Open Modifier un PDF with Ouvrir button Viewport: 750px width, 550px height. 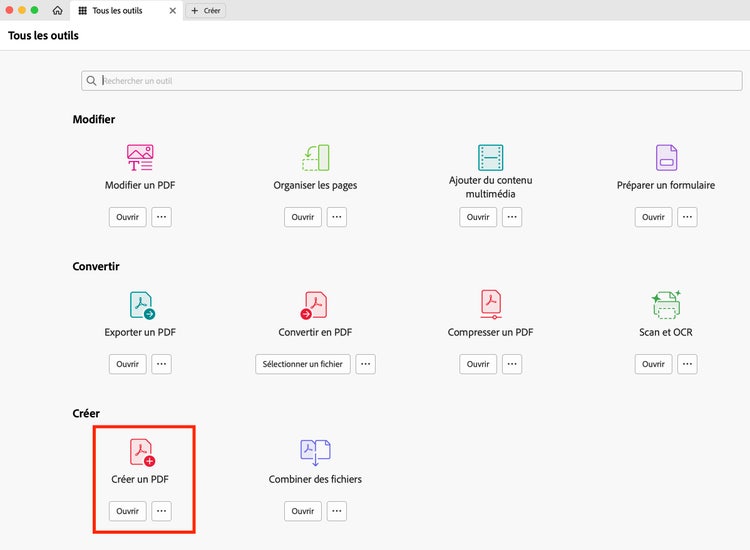pyautogui.click(x=127, y=217)
